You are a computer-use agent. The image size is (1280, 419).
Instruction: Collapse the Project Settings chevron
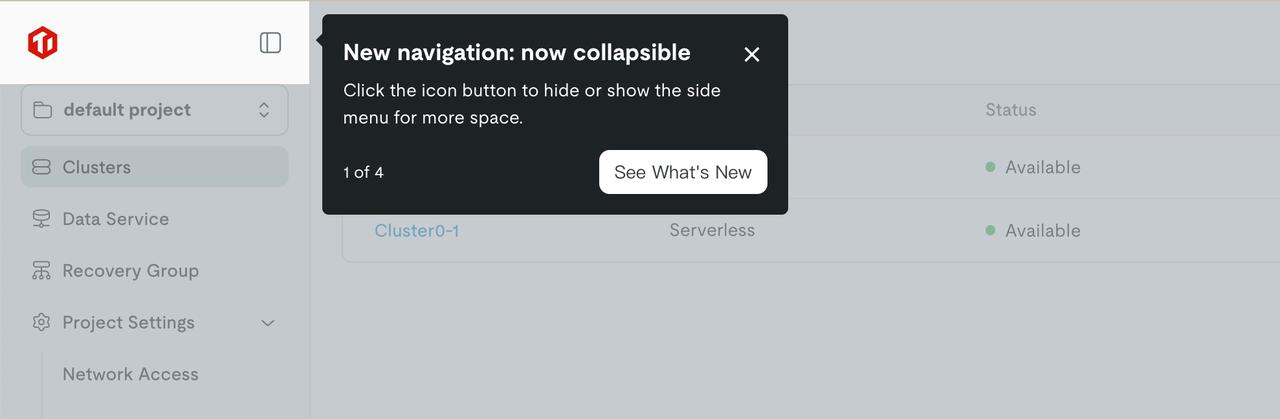tap(267, 323)
